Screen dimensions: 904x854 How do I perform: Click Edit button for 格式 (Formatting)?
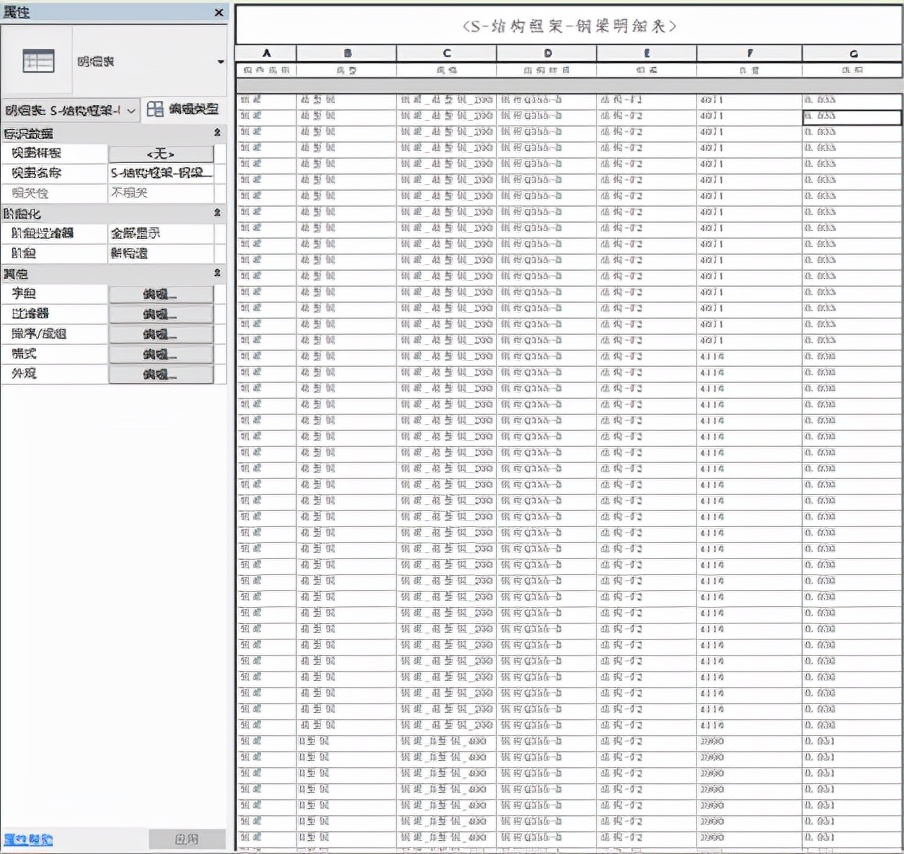pyautogui.click(x=160, y=354)
